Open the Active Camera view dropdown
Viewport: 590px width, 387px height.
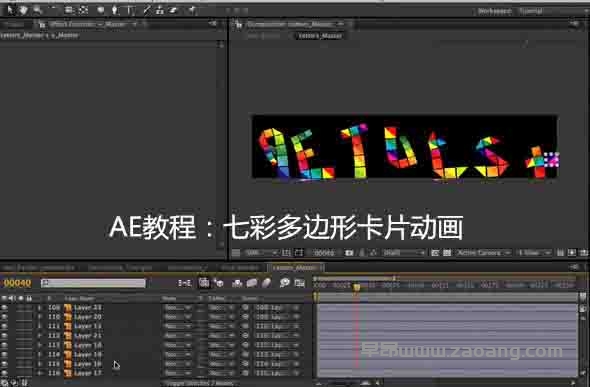point(484,253)
